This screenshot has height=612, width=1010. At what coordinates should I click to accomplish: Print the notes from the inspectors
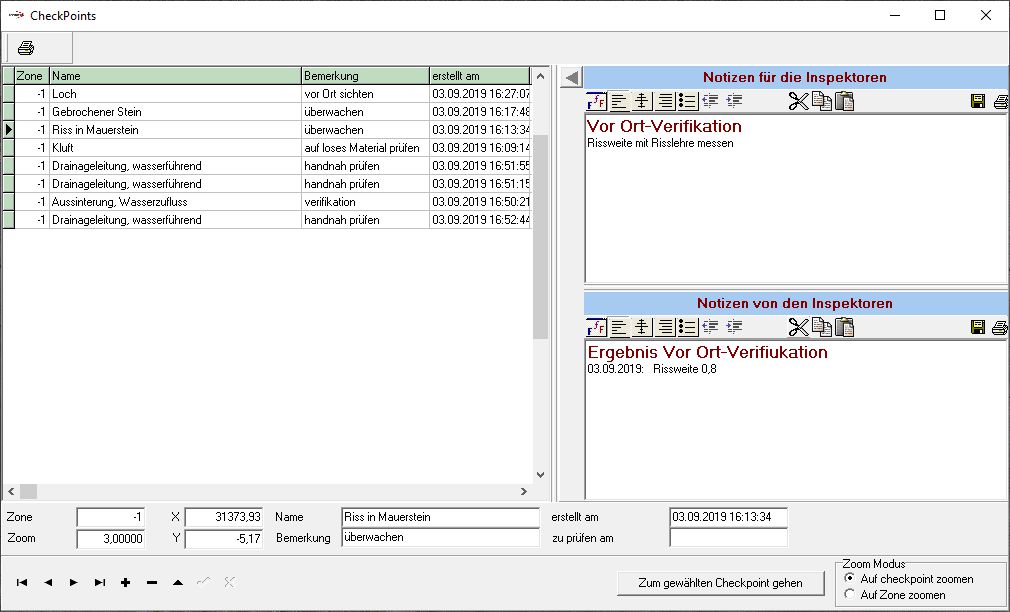tap(998, 327)
